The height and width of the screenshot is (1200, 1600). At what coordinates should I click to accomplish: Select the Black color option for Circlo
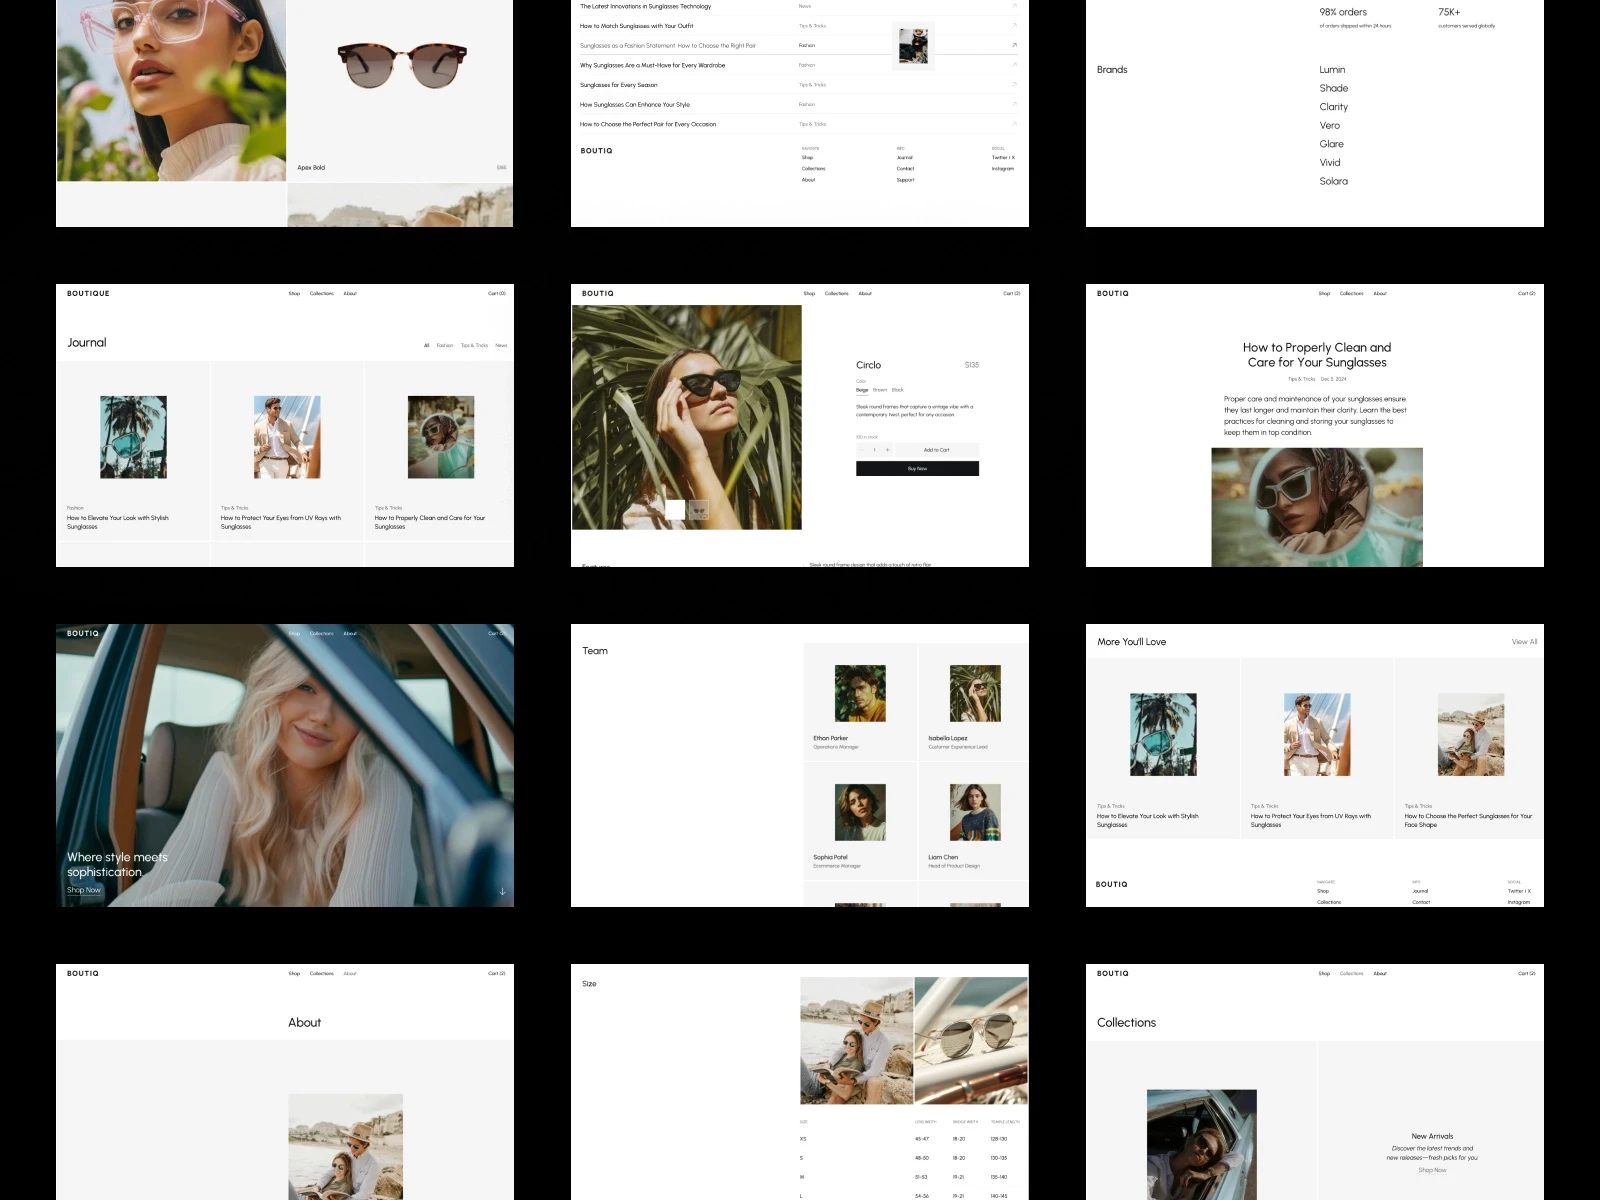[x=898, y=390]
